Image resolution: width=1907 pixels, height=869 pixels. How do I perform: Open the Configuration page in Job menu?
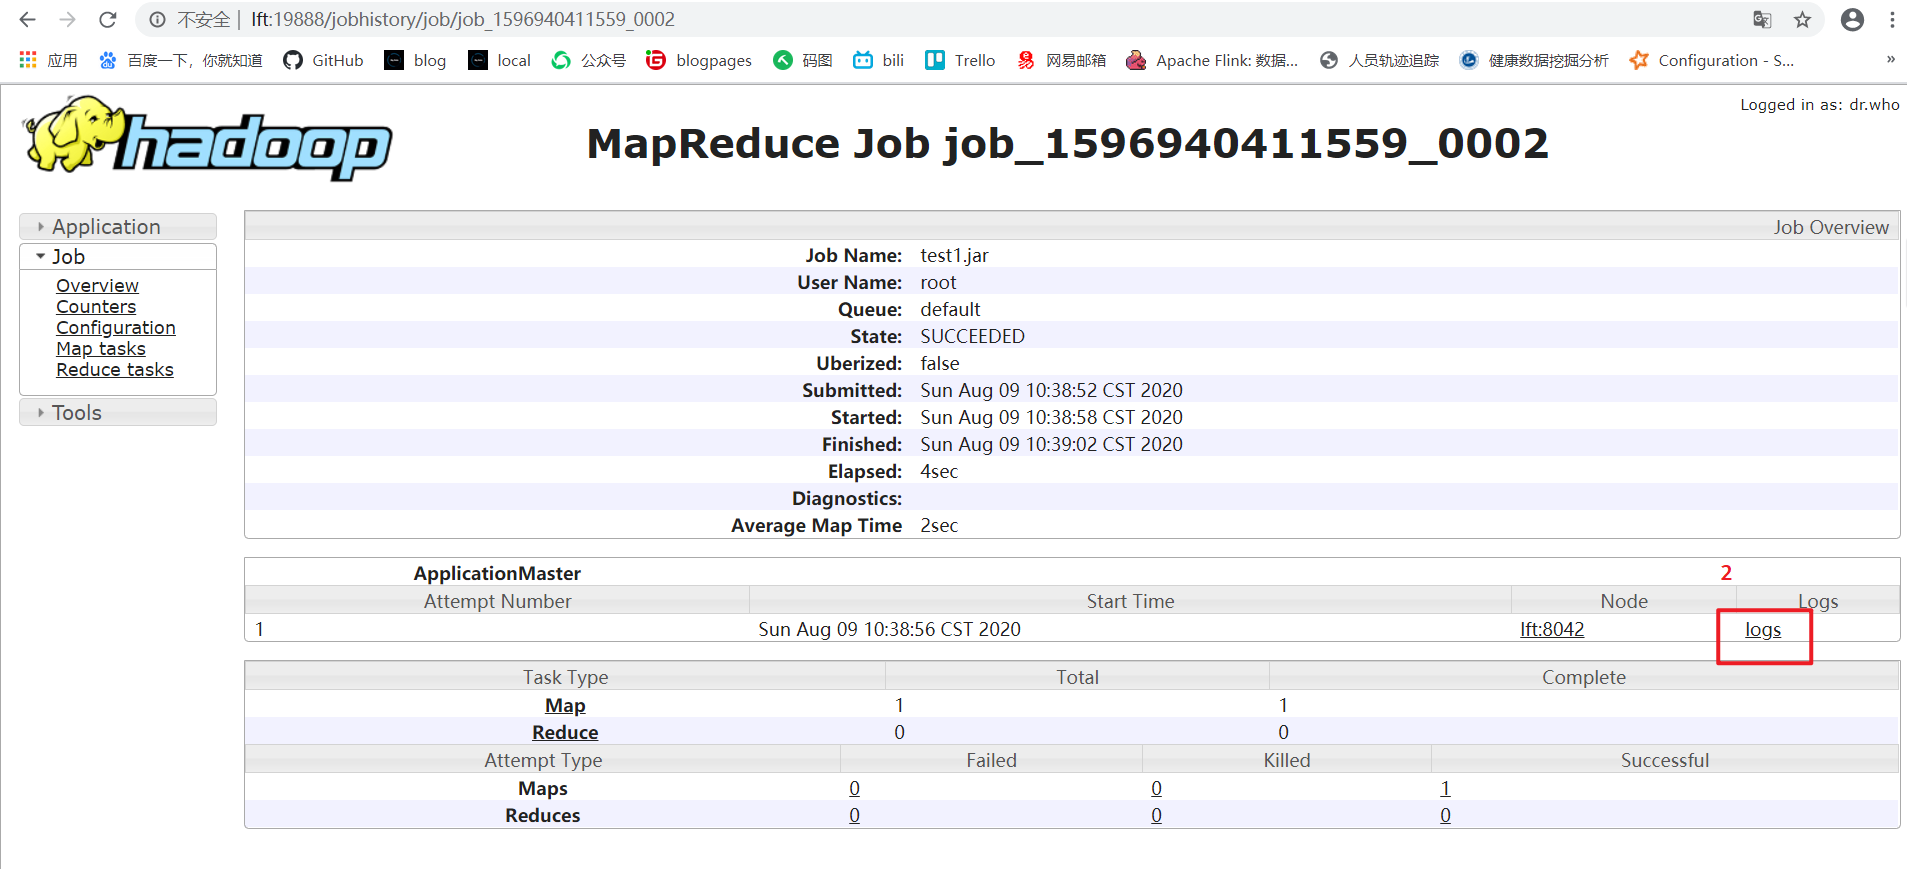point(116,328)
